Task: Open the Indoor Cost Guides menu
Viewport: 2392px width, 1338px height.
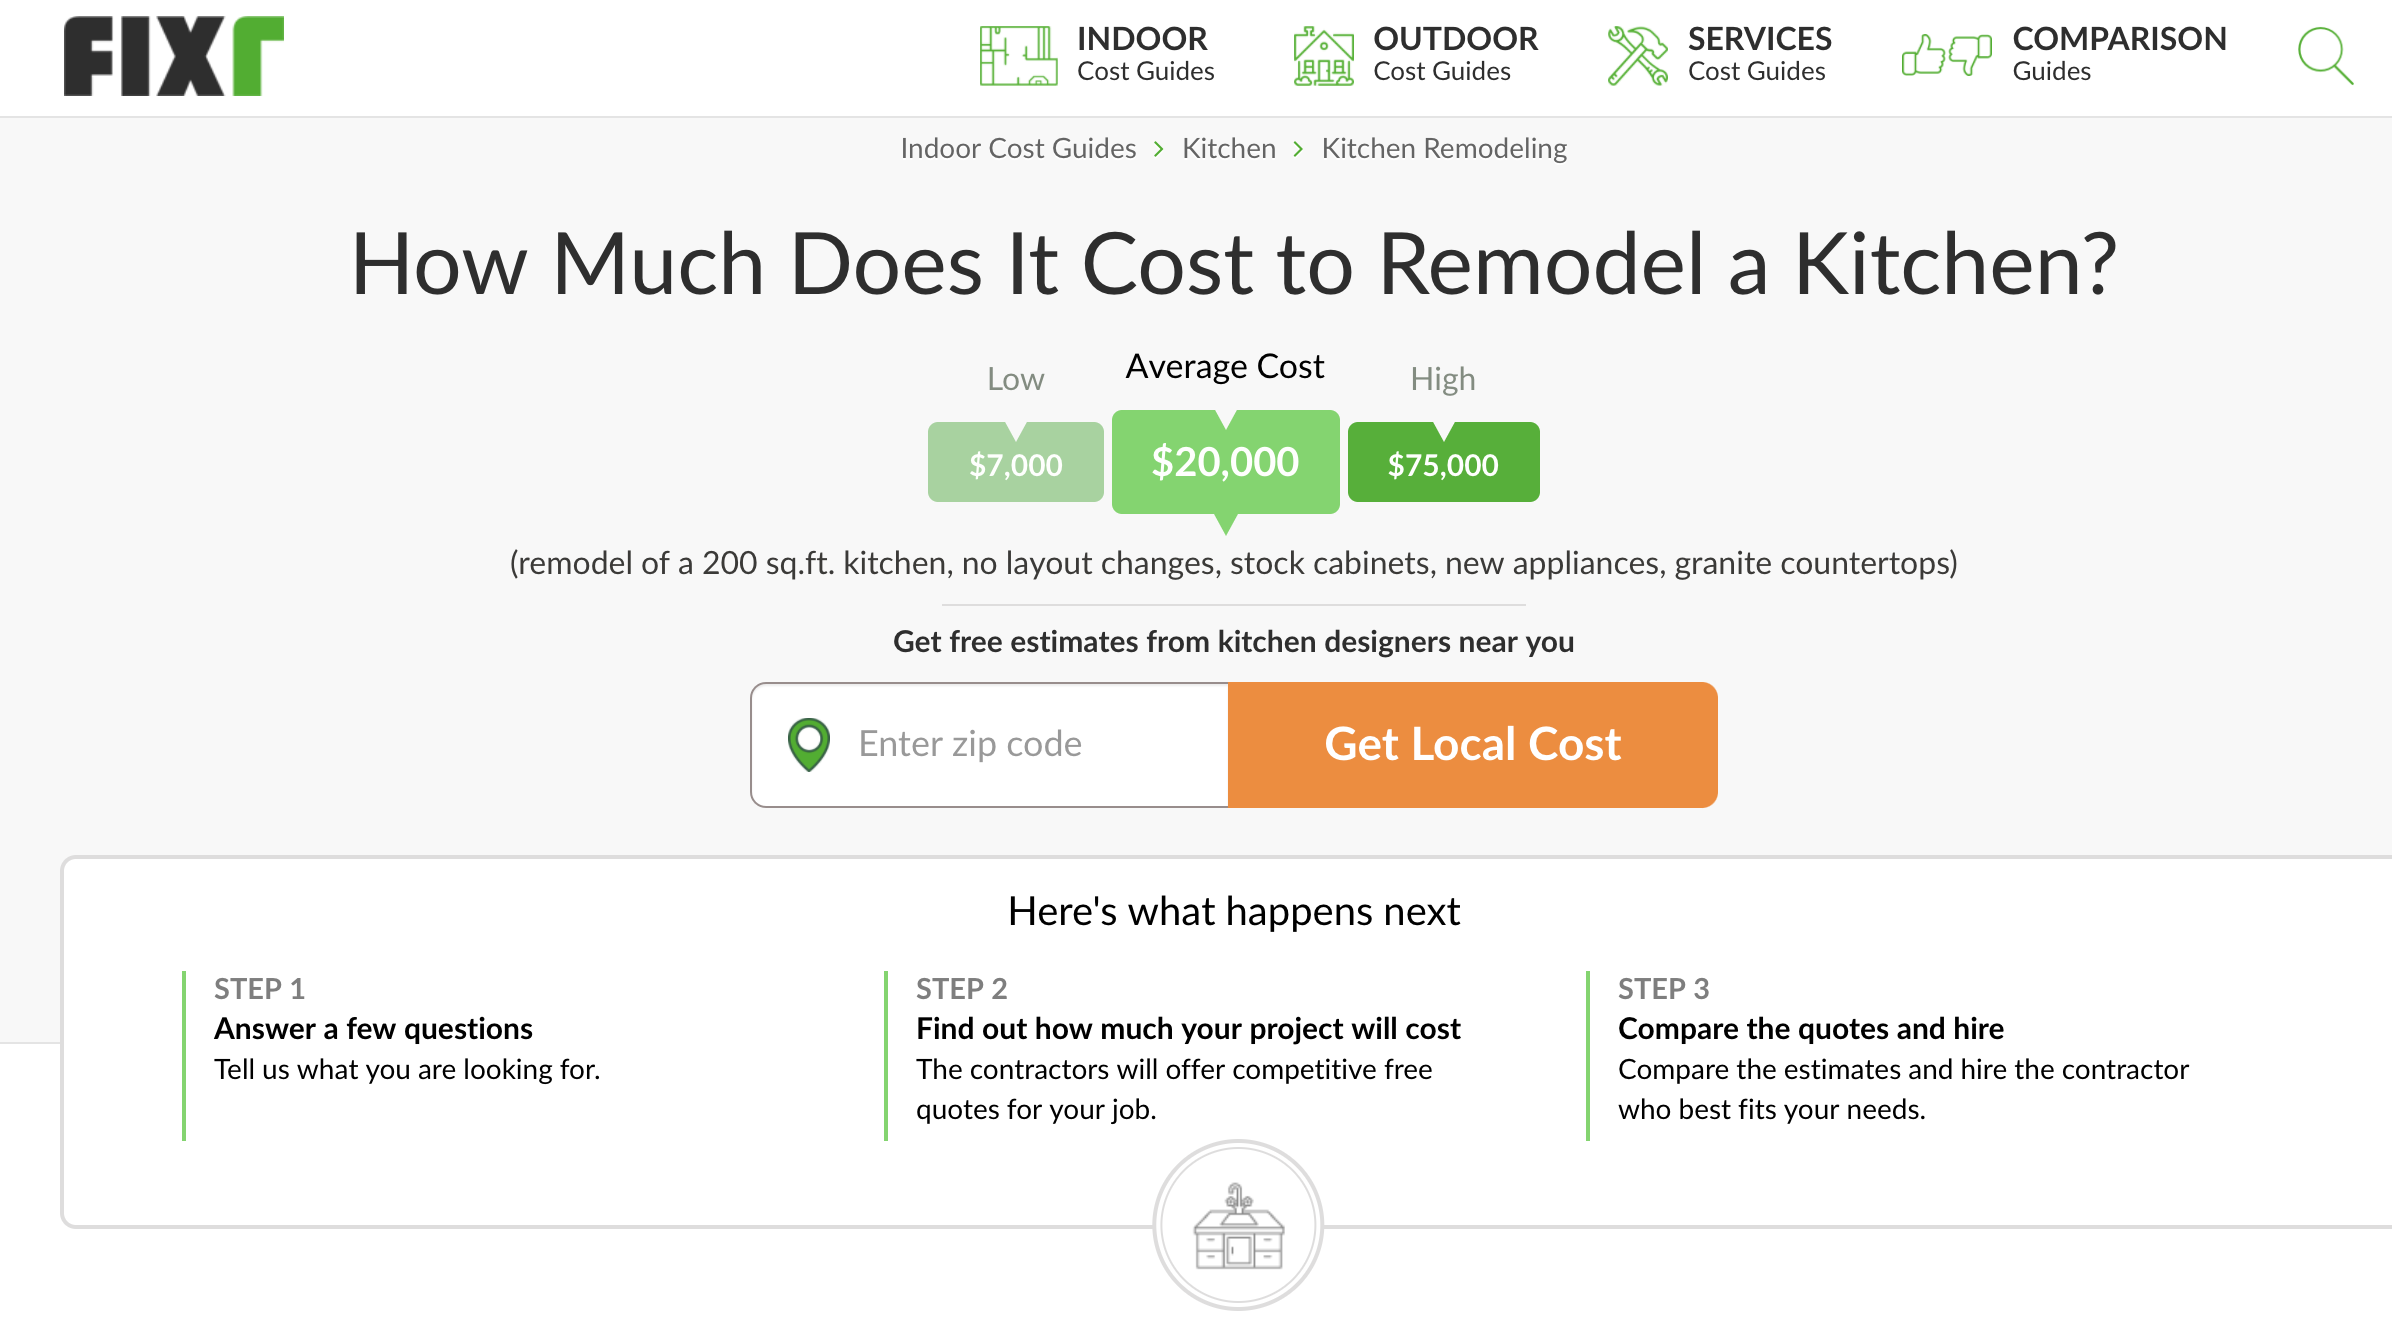Action: click(x=1145, y=55)
